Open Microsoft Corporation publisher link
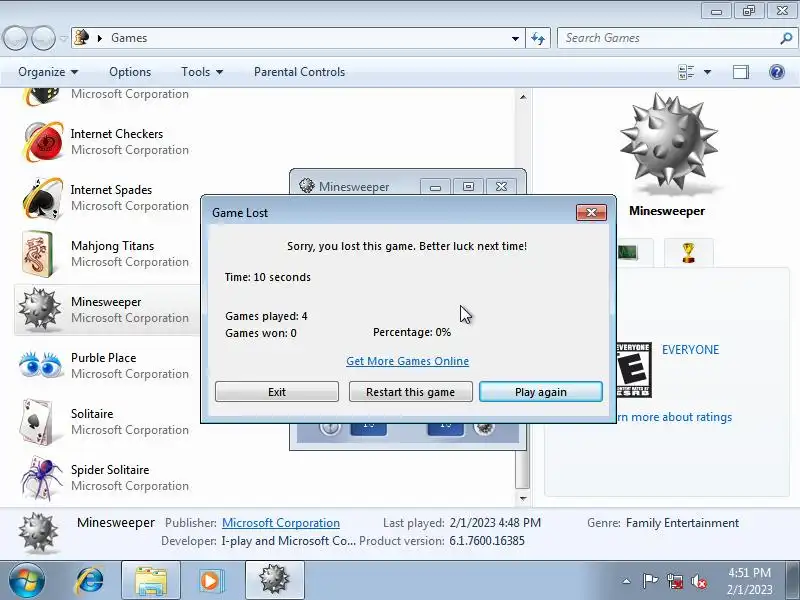The width and height of the screenshot is (800, 600). [281, 523]
